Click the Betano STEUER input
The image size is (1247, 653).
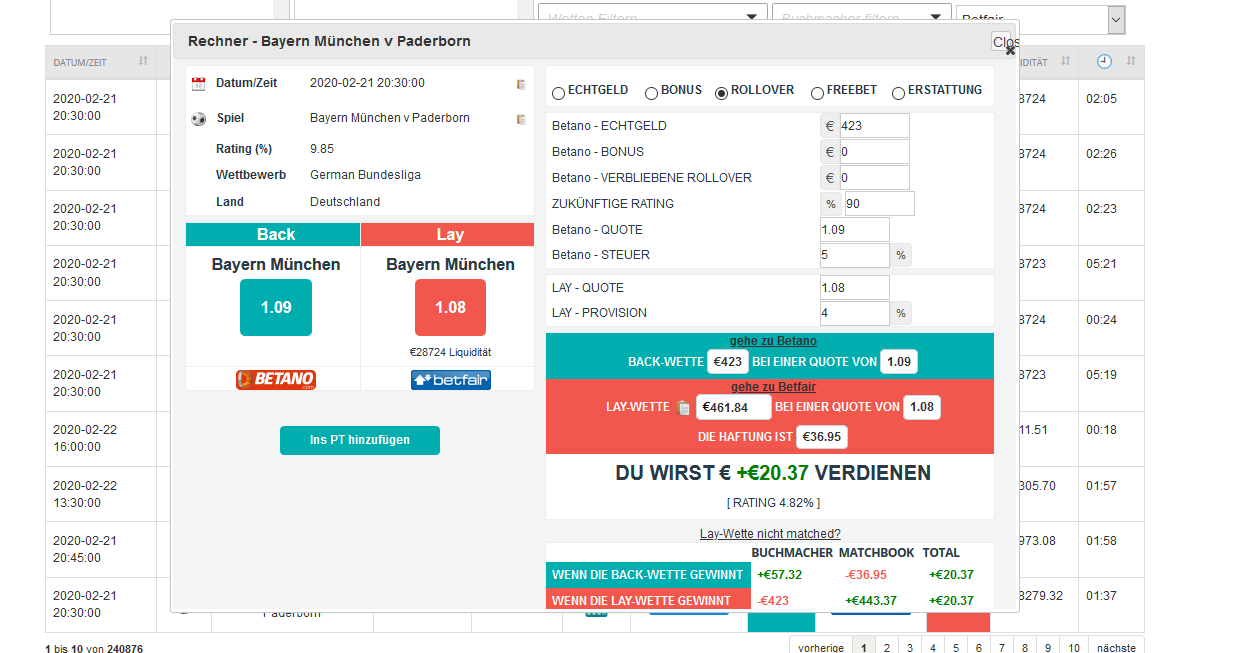855,255
